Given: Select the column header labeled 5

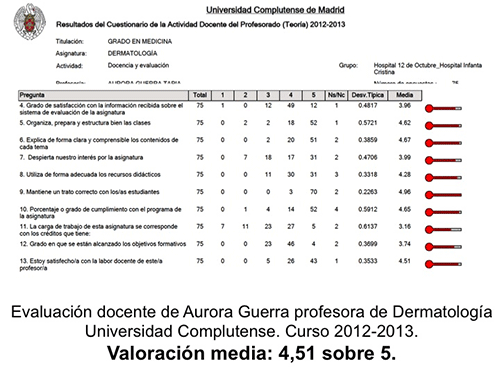Looking at the screenshot, I should pyautogui.click(x=313, y=95).
